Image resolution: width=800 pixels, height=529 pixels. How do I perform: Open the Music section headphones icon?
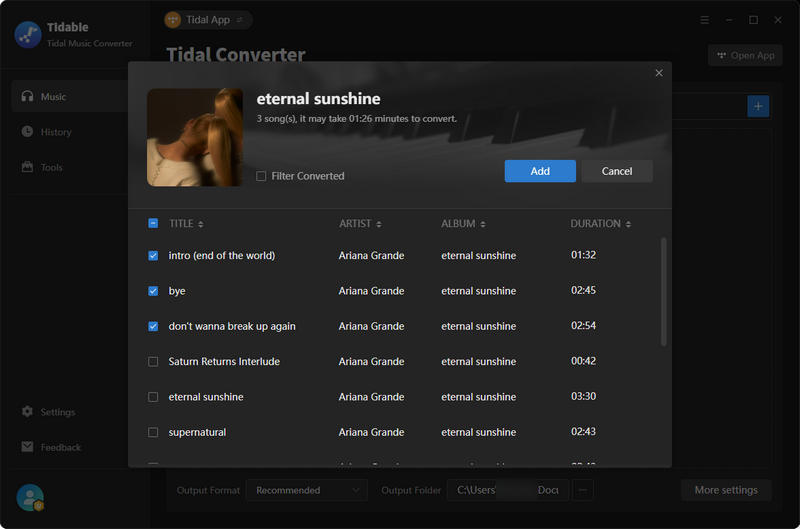(28, 96)
